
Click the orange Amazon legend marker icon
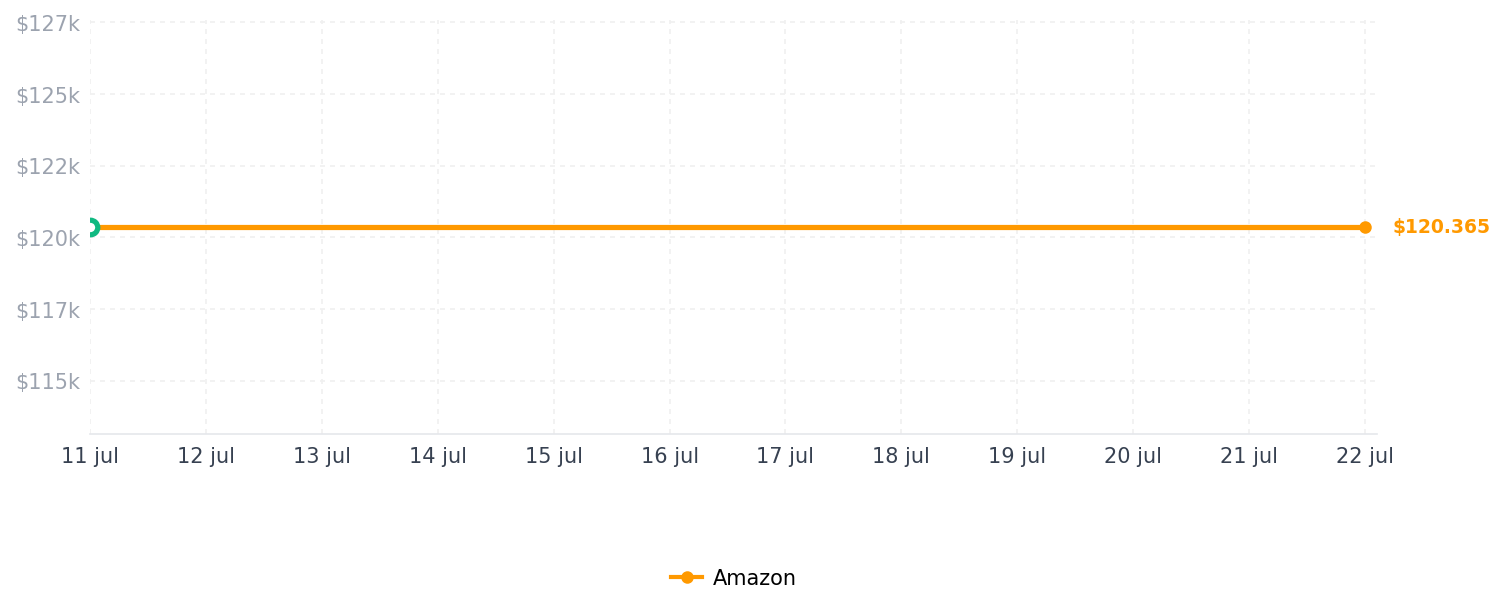[686, 578]
